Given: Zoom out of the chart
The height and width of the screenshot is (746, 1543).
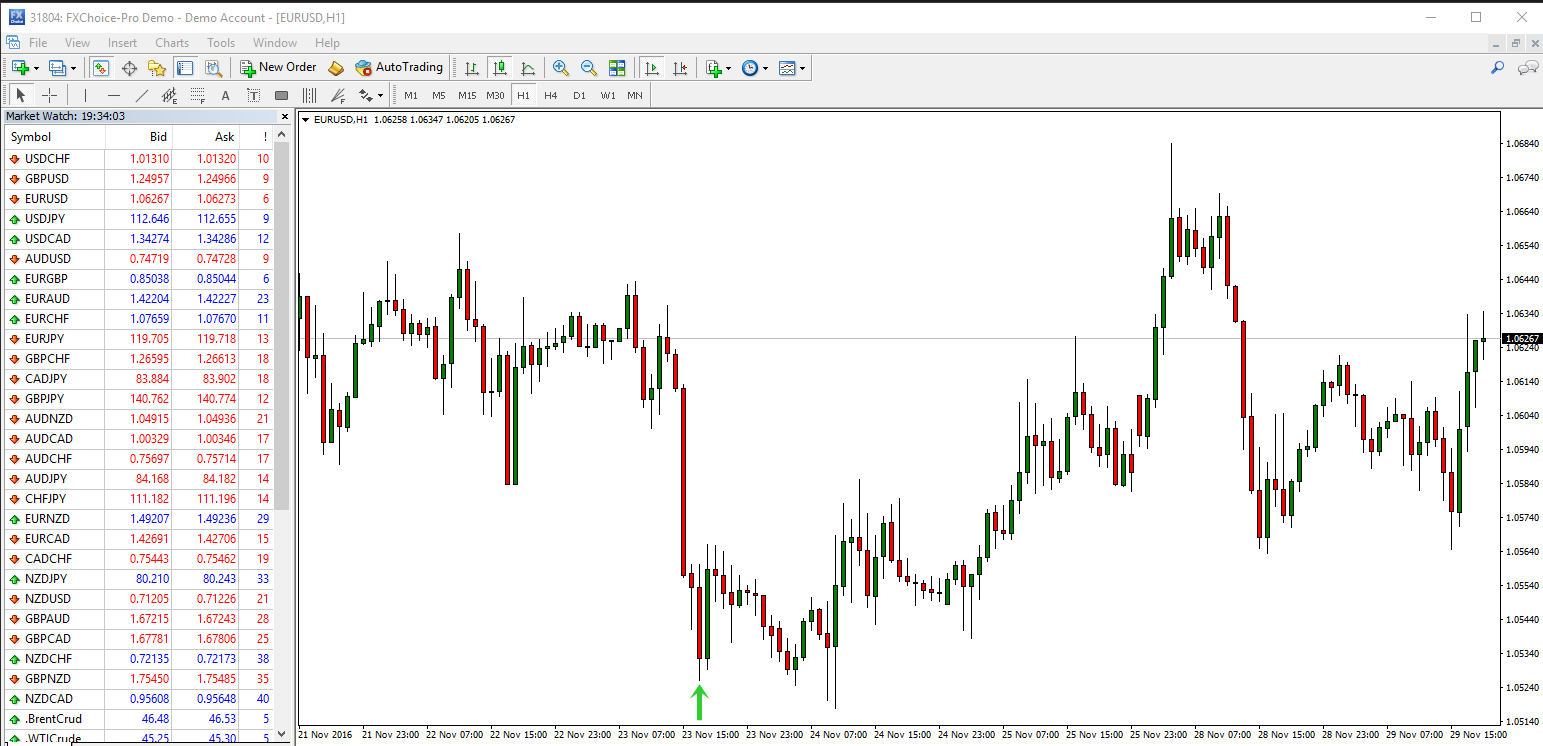Looking at the screenshot, I should click(589, 68).
